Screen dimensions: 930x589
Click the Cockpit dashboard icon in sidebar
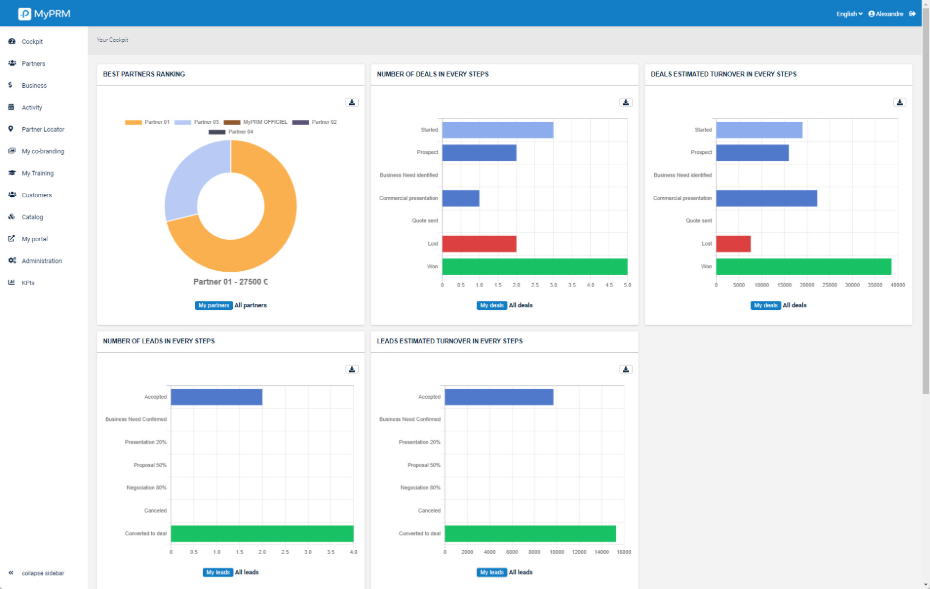coord(11,42)
